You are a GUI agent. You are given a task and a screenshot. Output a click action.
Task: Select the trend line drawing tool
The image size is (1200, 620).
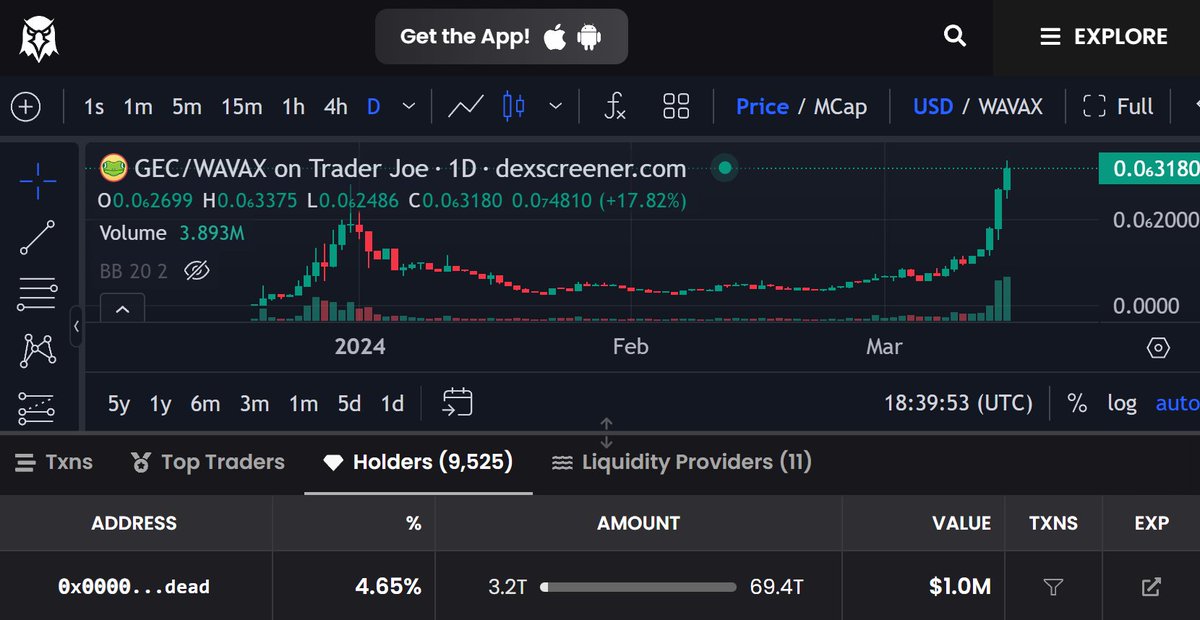[x=38, y=238]
